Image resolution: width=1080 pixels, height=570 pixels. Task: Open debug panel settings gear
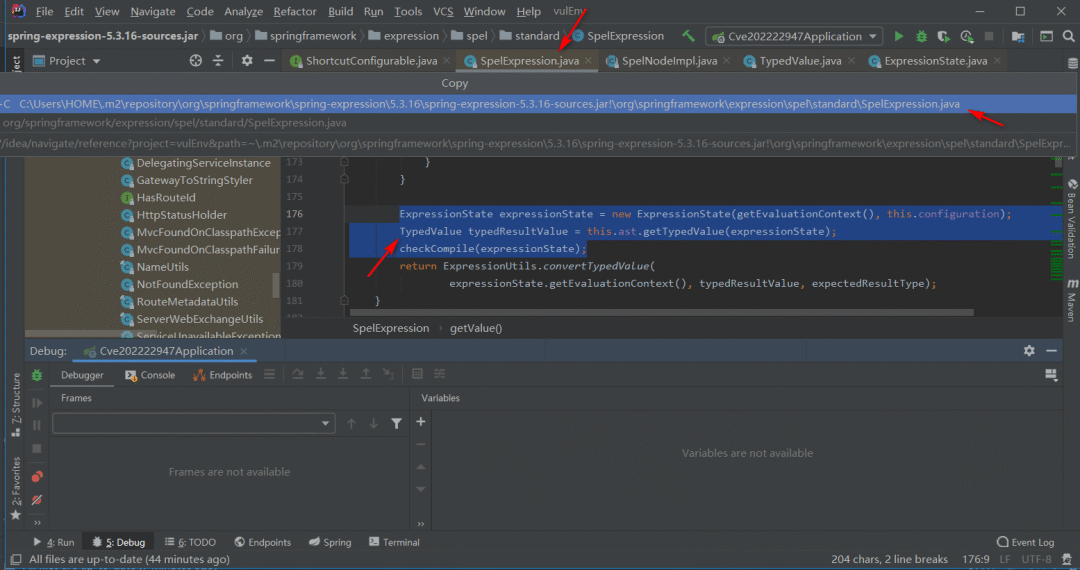pos(1029,350)
